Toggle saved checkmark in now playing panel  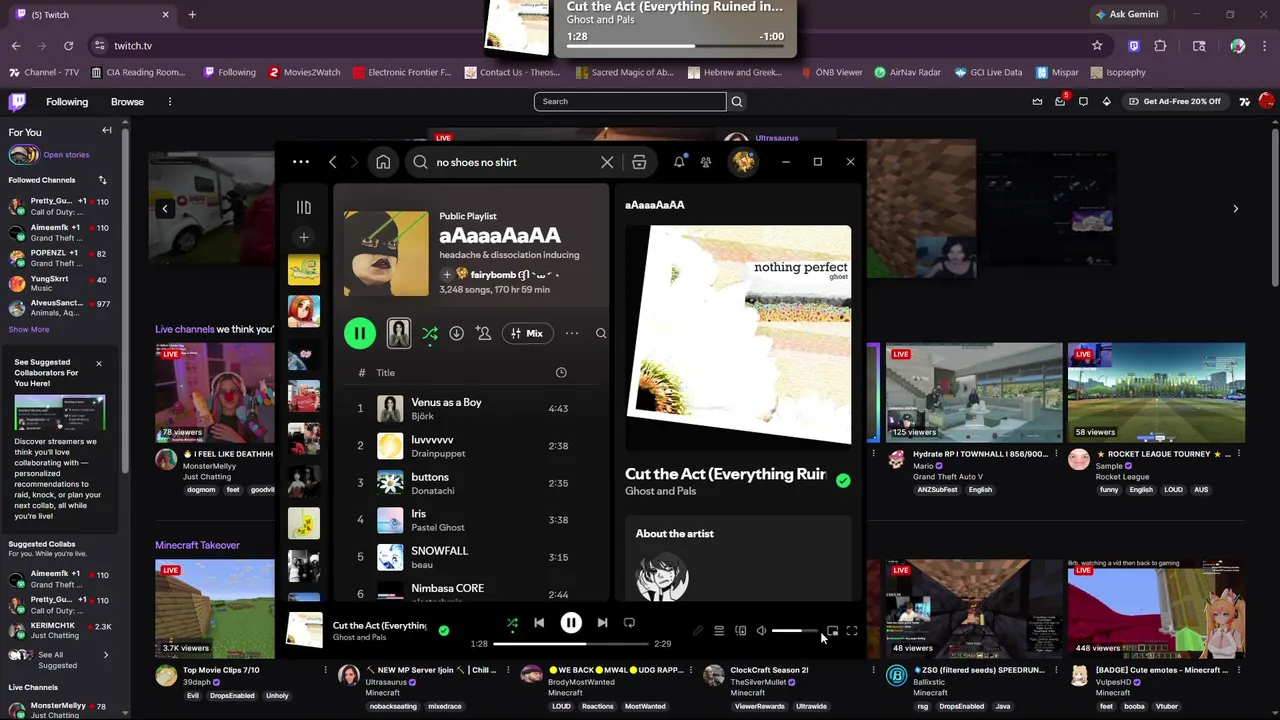tap(843, 480)
